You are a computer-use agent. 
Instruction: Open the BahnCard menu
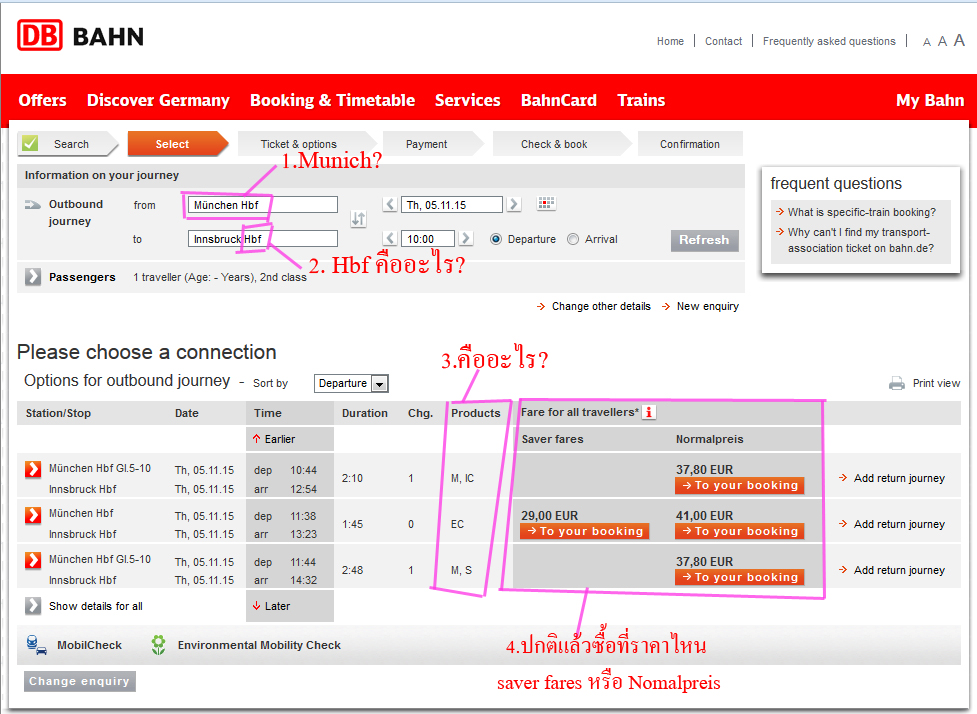(559, 100)
